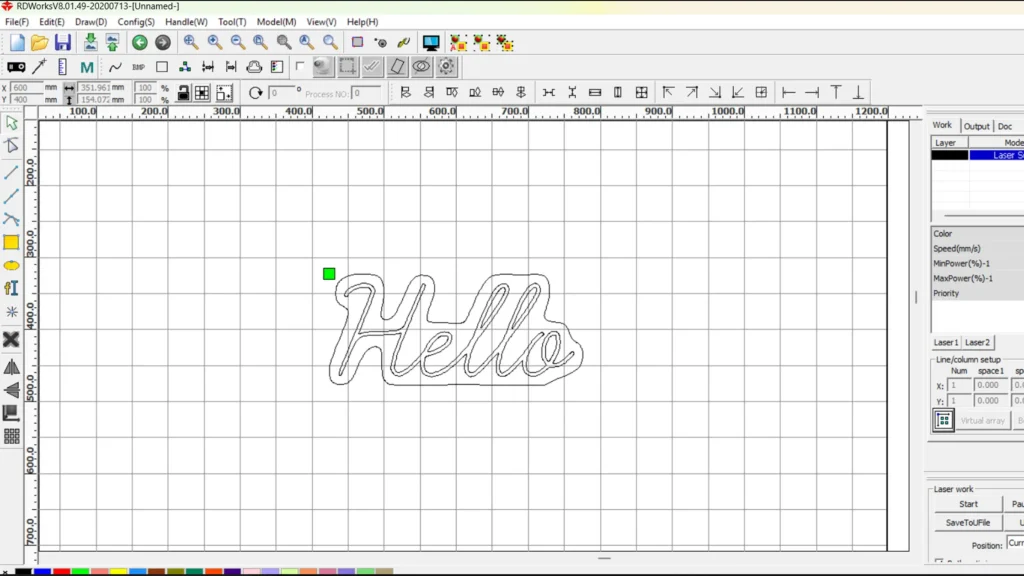Click the green start marker on canvas

pyautogui.click(x=329, y=274)
